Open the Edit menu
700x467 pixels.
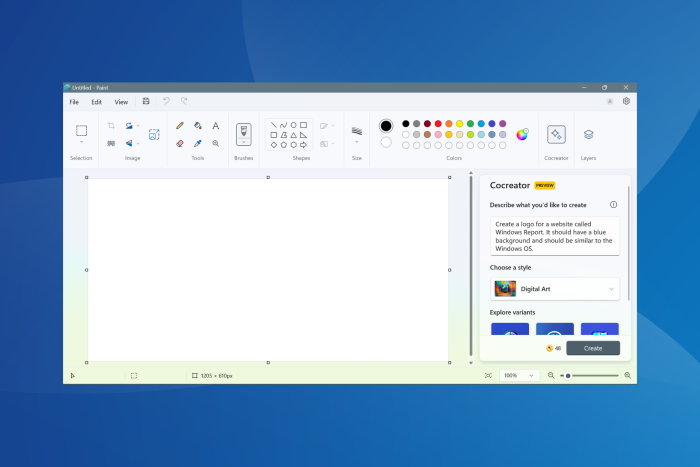tap(96, 102)
